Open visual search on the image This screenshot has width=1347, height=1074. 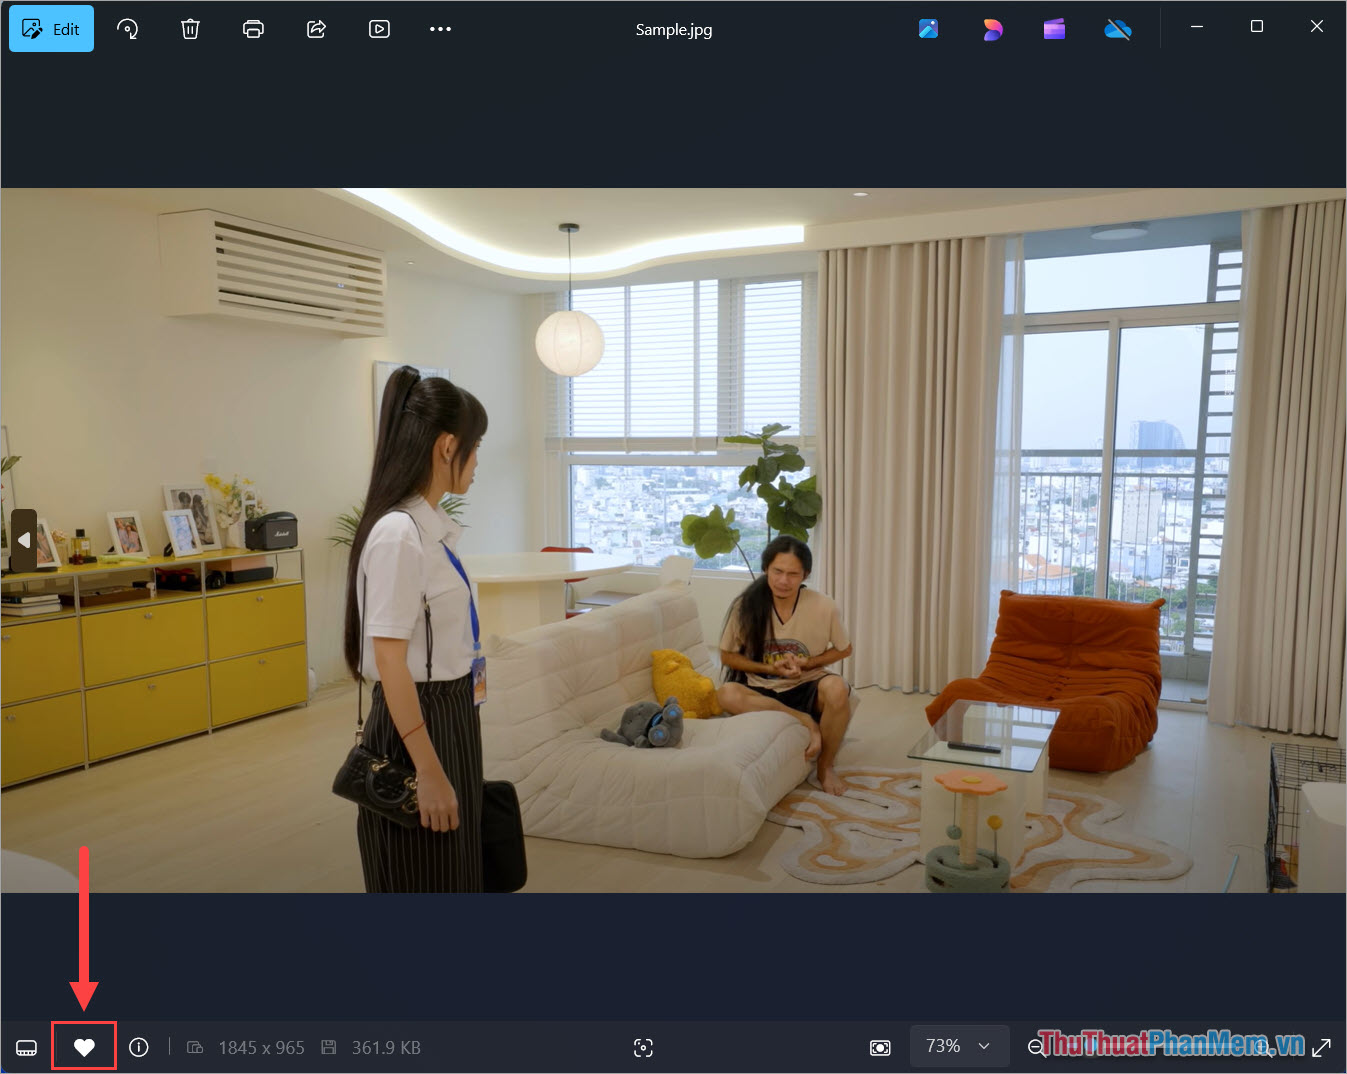(643, 1047)
